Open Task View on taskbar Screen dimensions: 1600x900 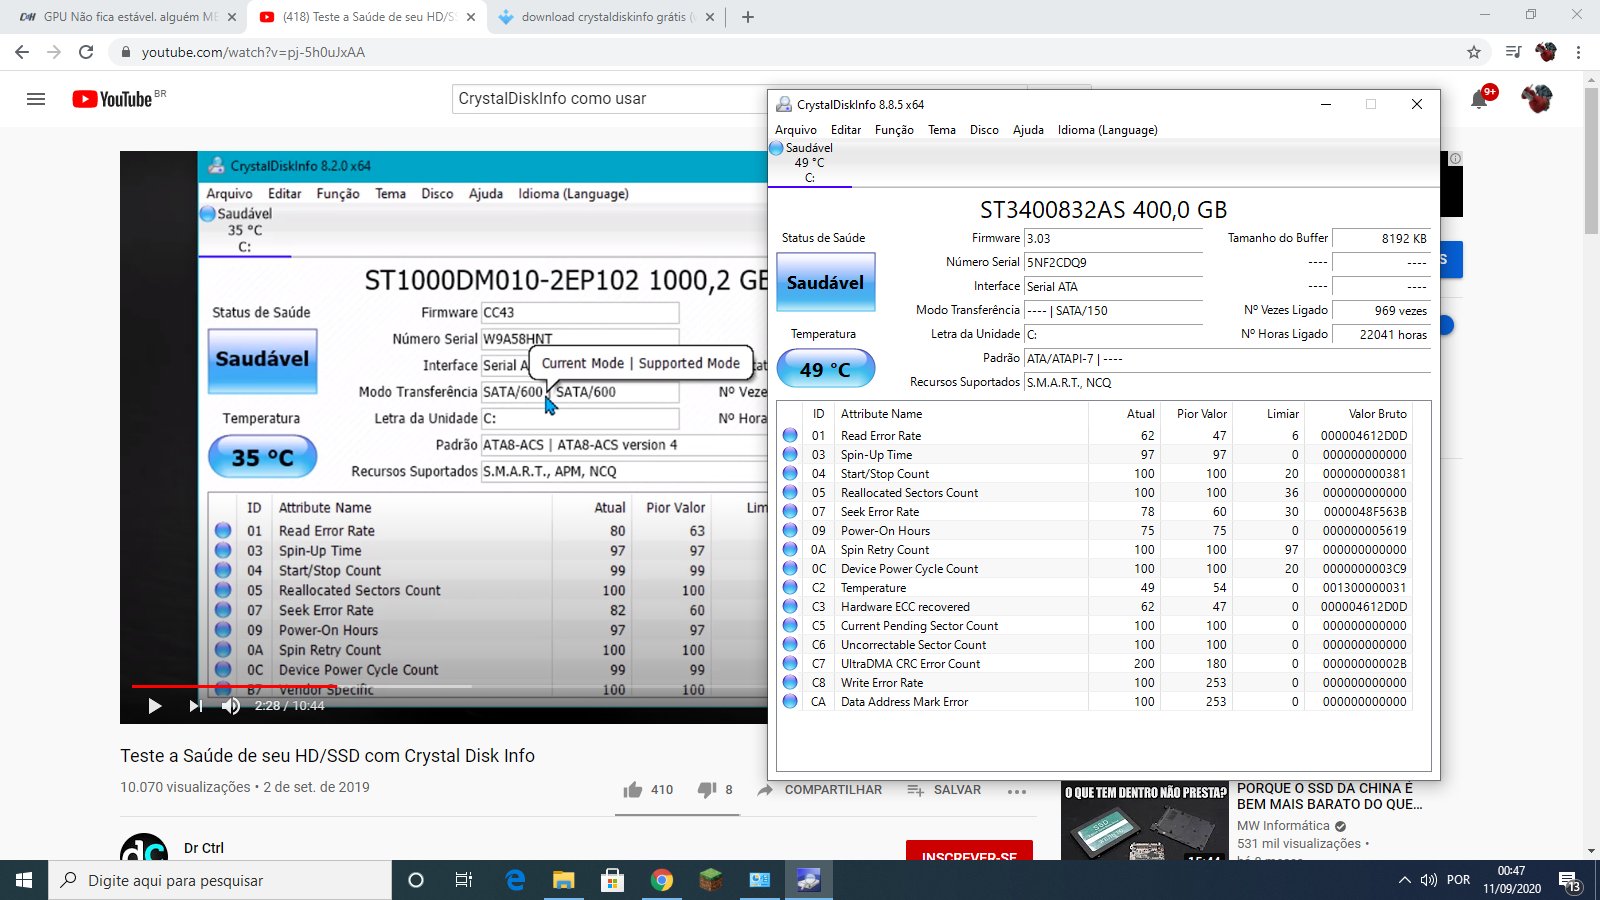pyautogui.click(x=464, y=880)
